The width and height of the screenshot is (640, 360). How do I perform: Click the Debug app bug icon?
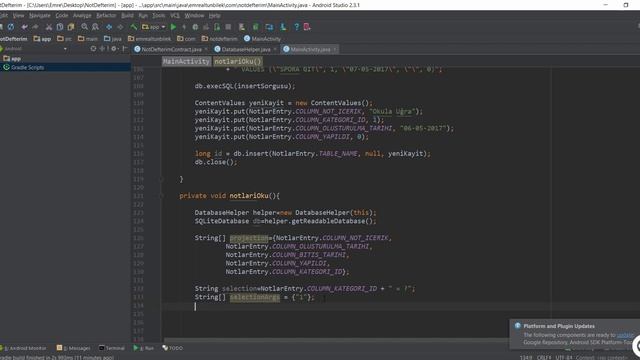pos(195,27)
